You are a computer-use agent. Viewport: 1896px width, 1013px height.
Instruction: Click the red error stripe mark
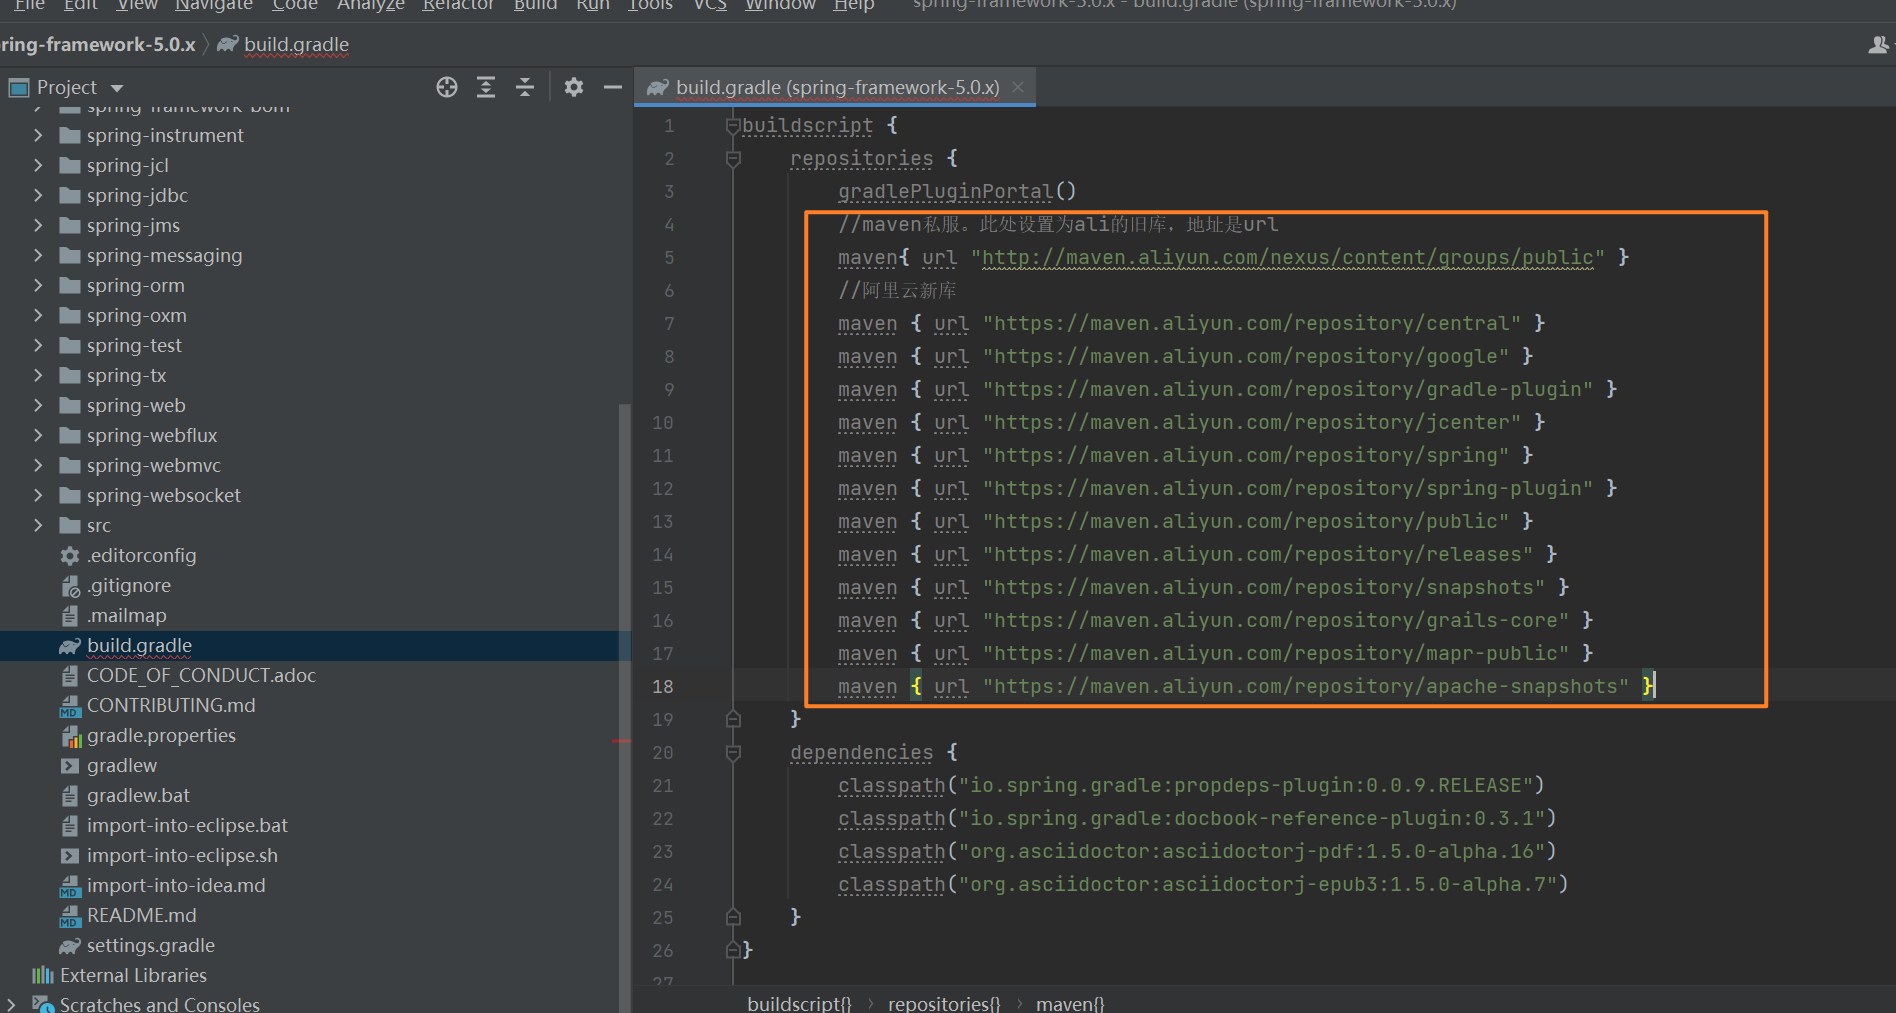621,741
